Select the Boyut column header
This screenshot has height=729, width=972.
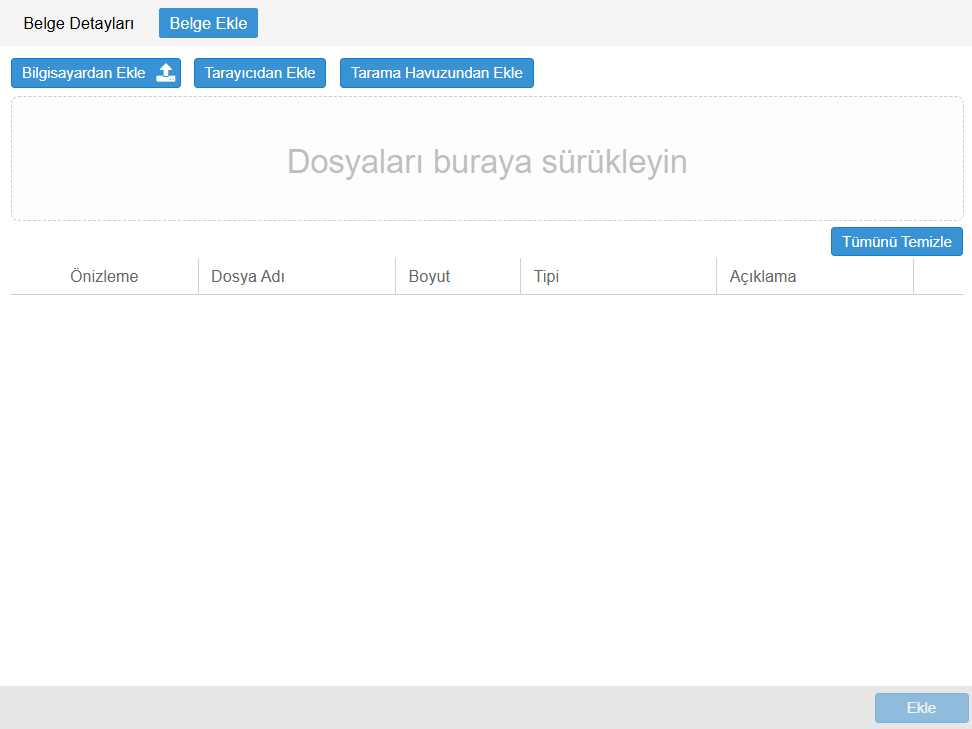[429, 277]
